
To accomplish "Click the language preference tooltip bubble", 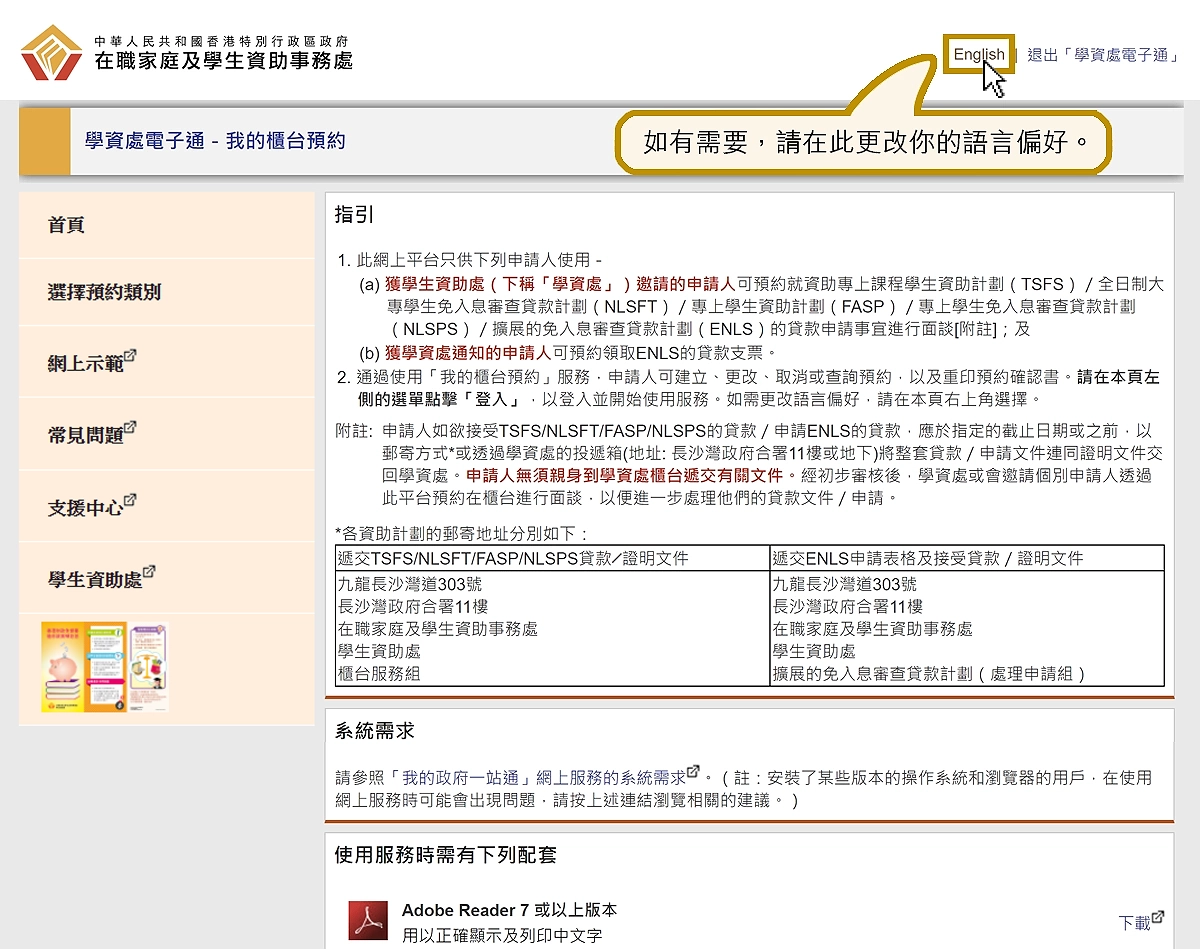I will click(x=865, y=143).
